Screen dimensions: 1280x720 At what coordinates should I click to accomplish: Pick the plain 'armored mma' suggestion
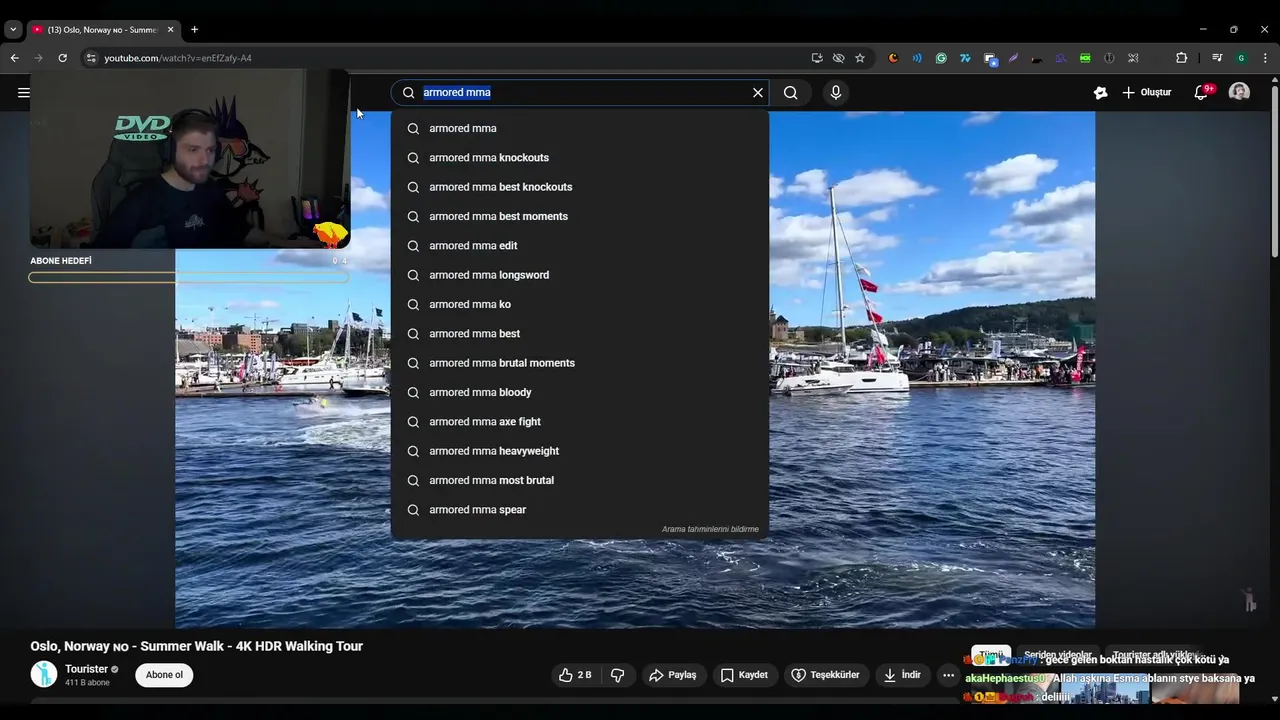click(x=580, y=128)
